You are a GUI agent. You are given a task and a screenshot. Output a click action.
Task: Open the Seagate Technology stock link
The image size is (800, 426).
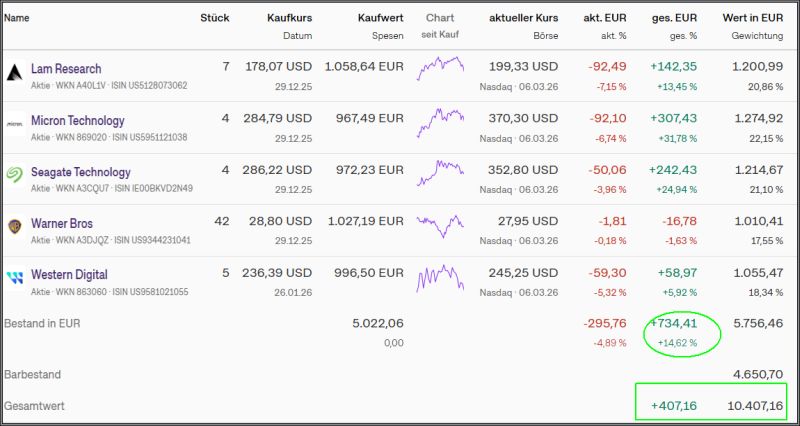click(x=81, y=172)
